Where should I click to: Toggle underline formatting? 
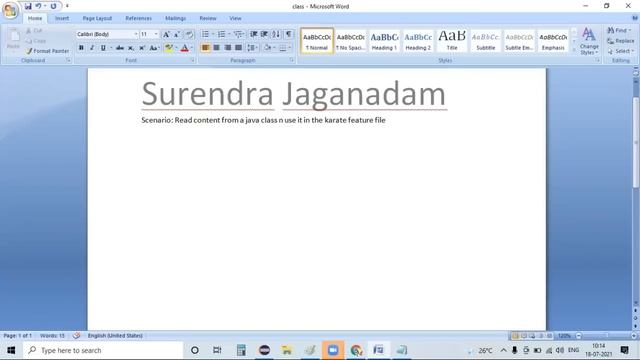[103, 48]
